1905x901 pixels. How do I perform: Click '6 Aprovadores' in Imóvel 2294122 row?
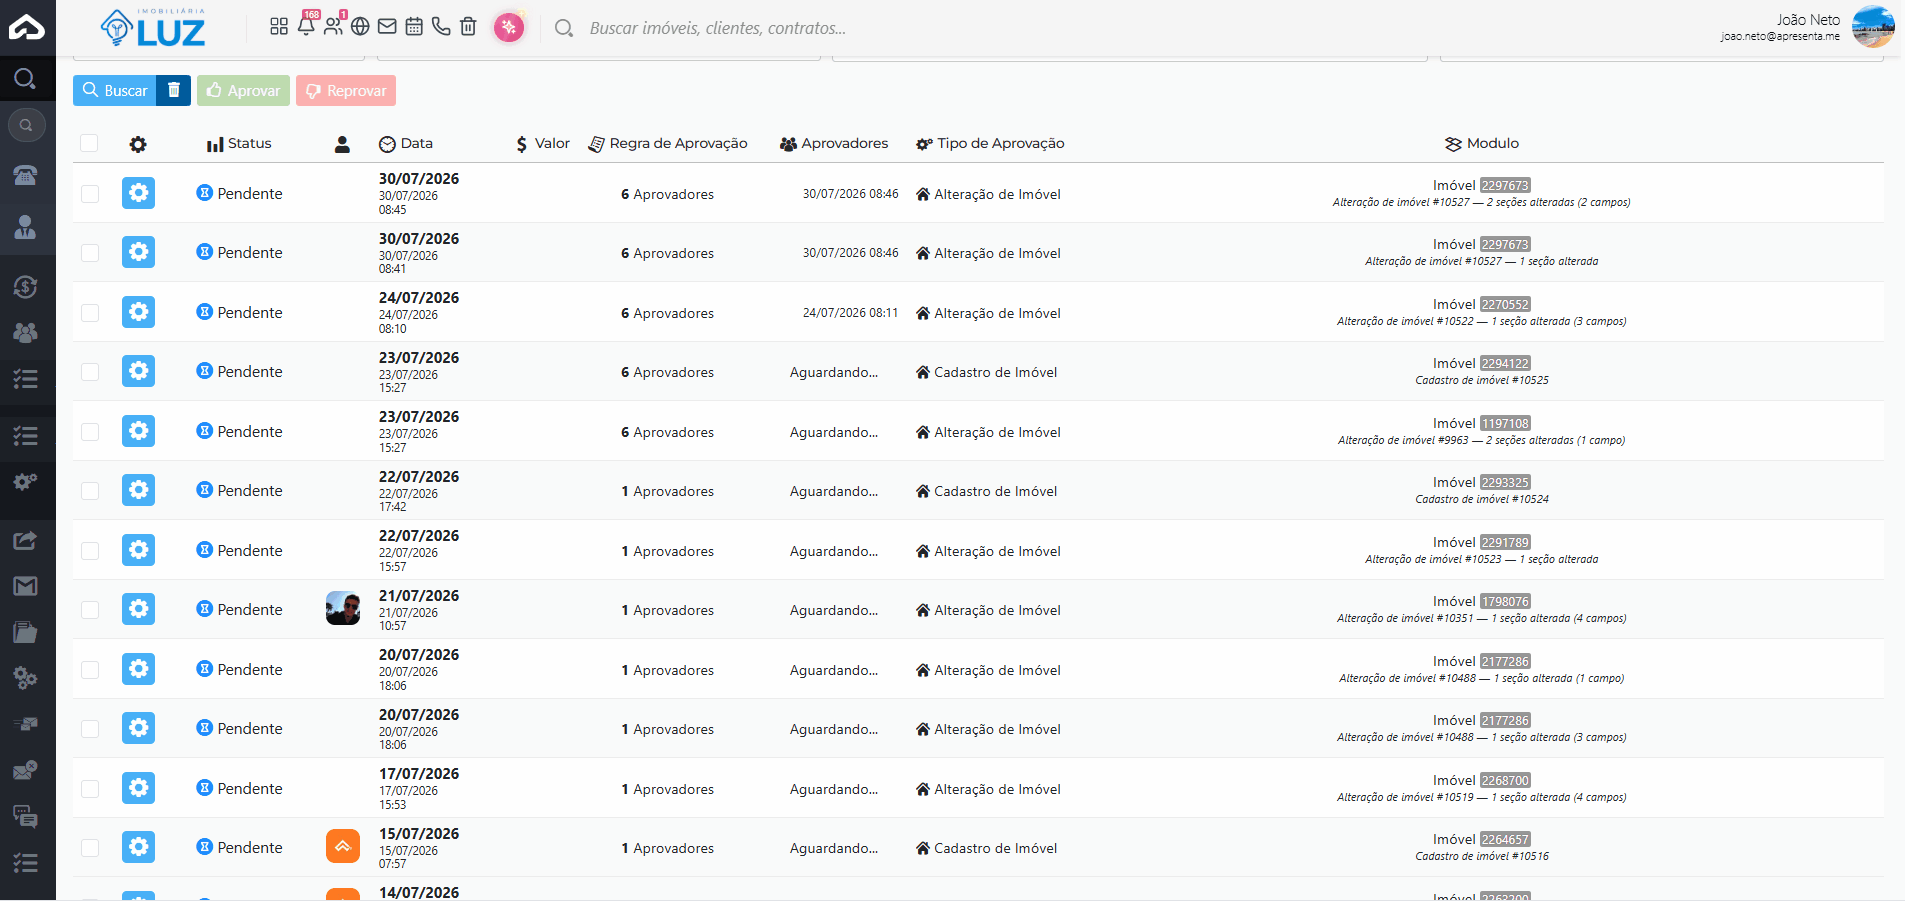(667, 372)
